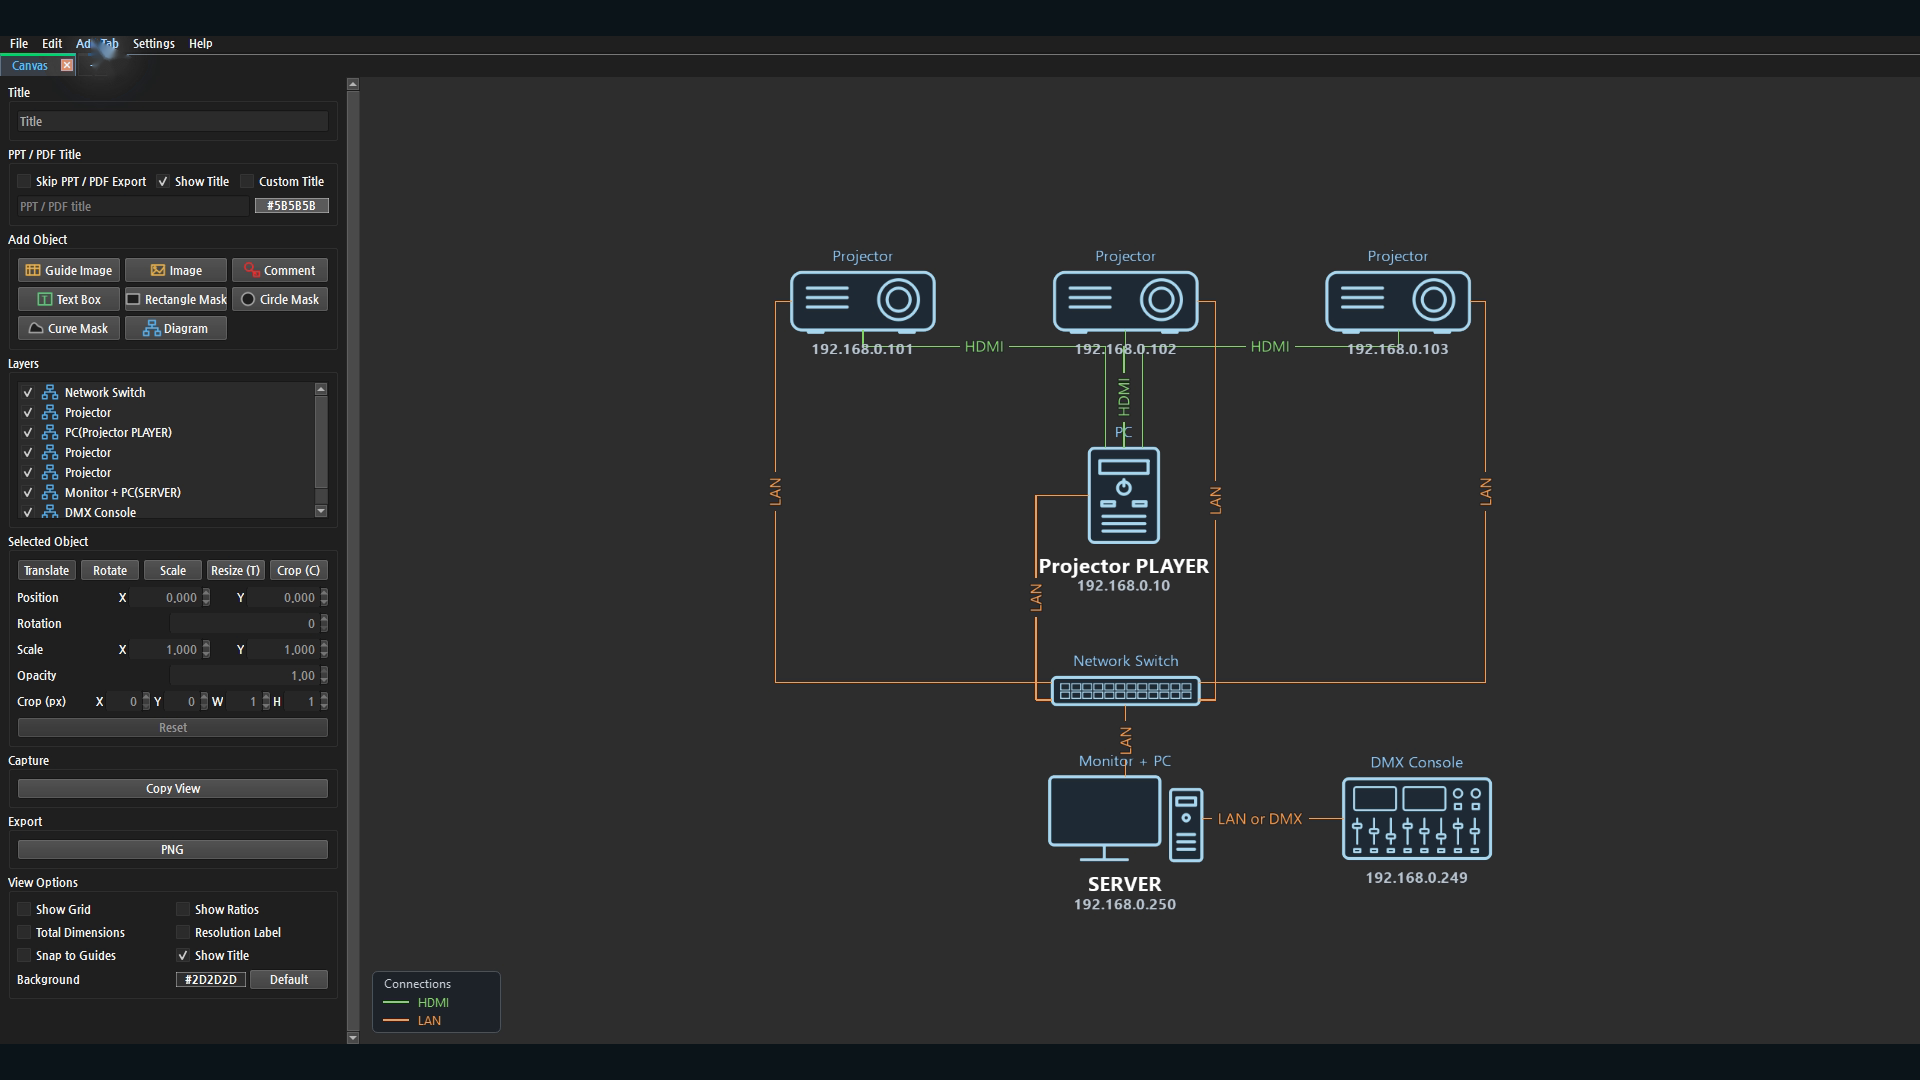The width and height of the screenshot is (1920, 1080).
Task: Open the Settings menu
Action: pyautogui.click(x=153, y=43)
